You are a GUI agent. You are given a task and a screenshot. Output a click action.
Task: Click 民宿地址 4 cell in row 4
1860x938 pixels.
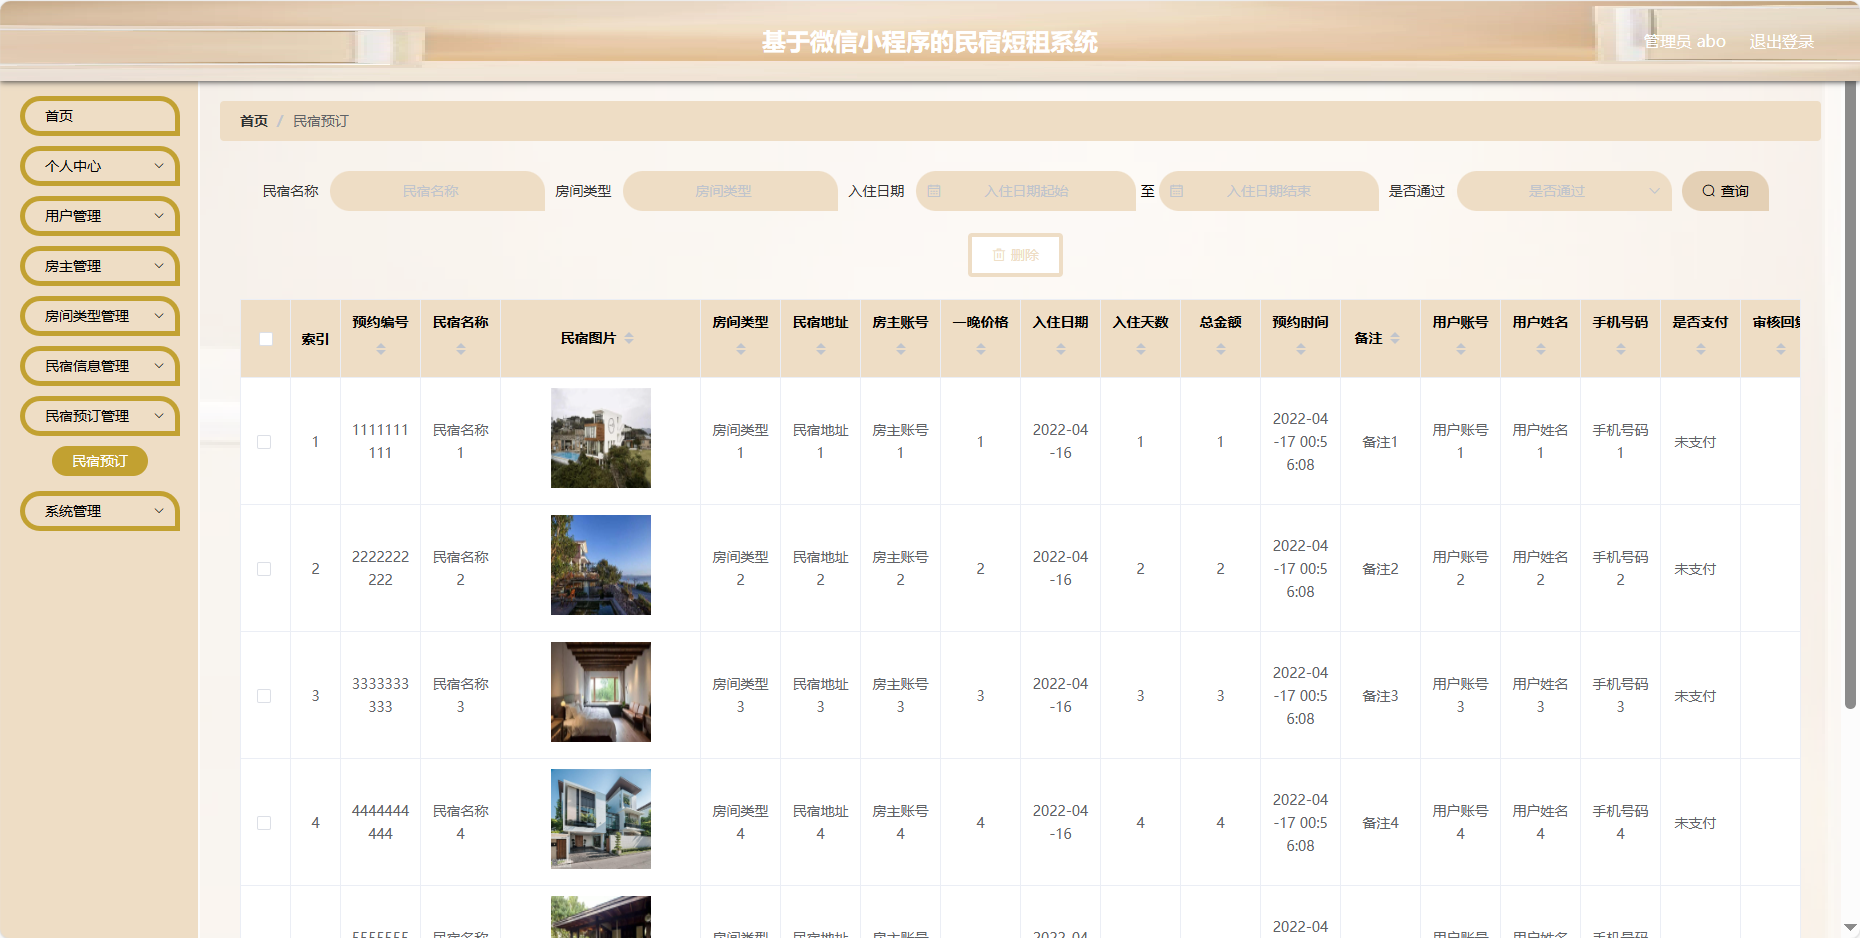[820, 822]
